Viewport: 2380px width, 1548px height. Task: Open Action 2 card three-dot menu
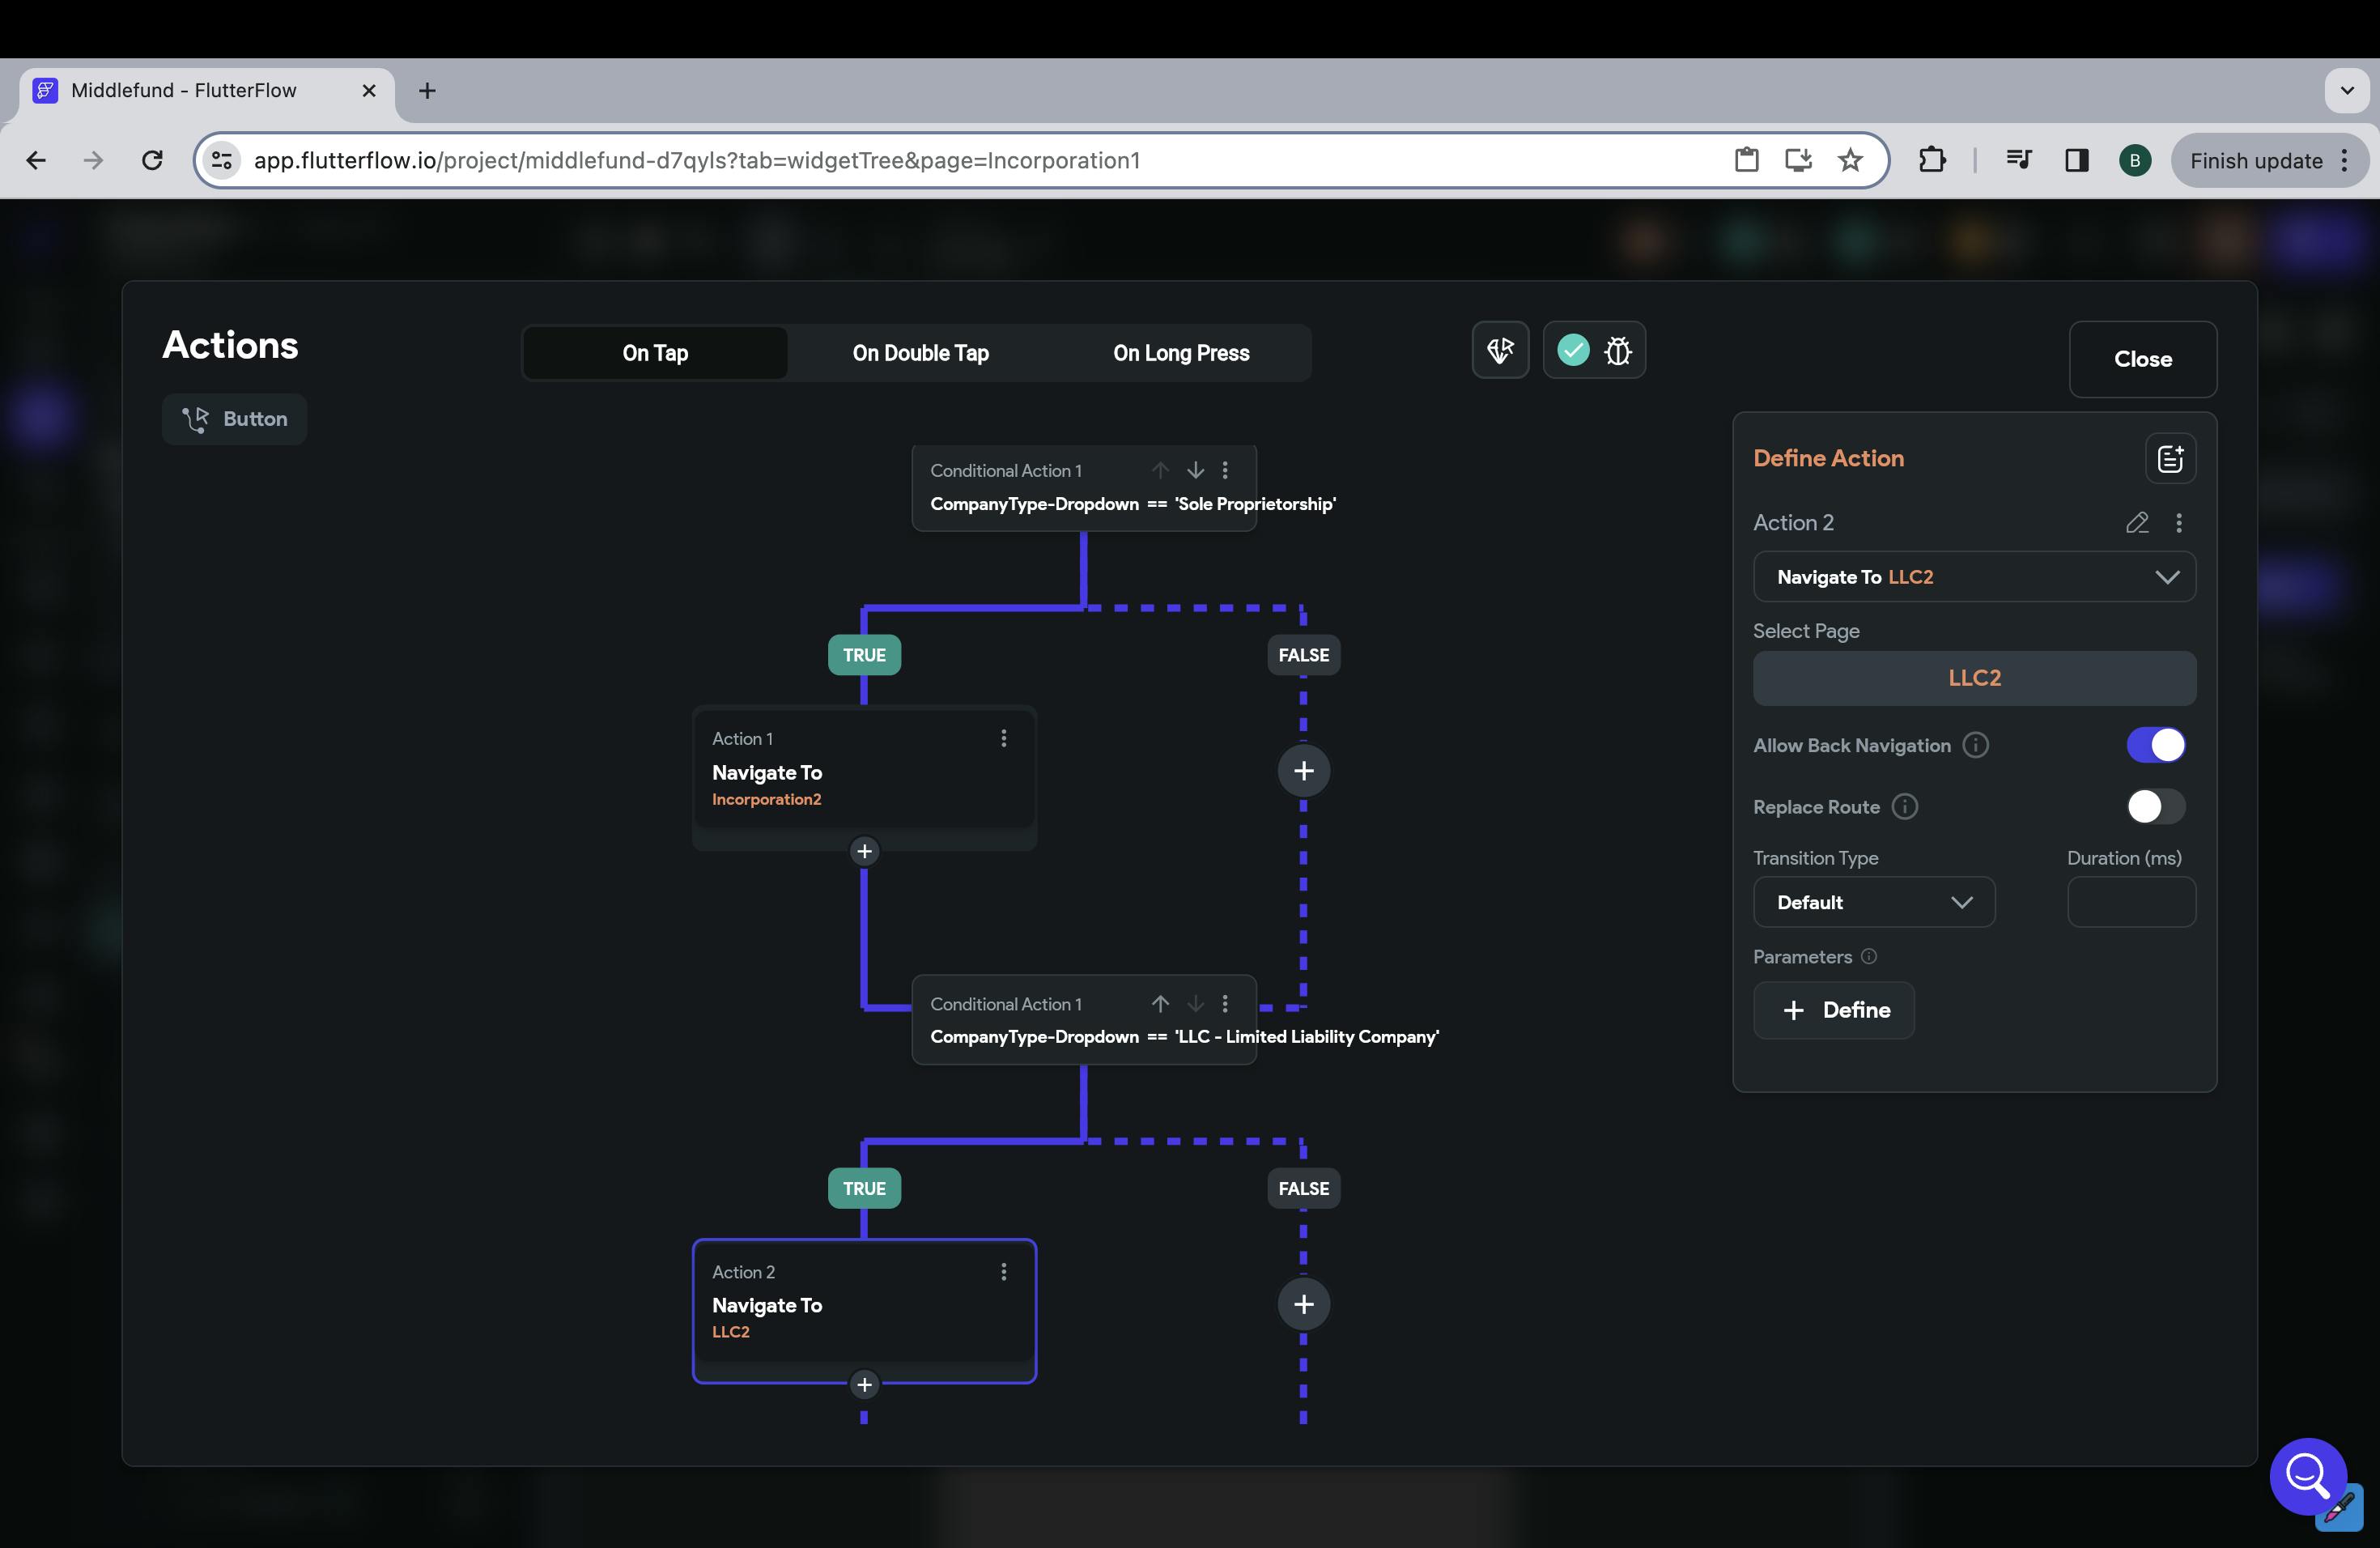coord(1004,1272)
